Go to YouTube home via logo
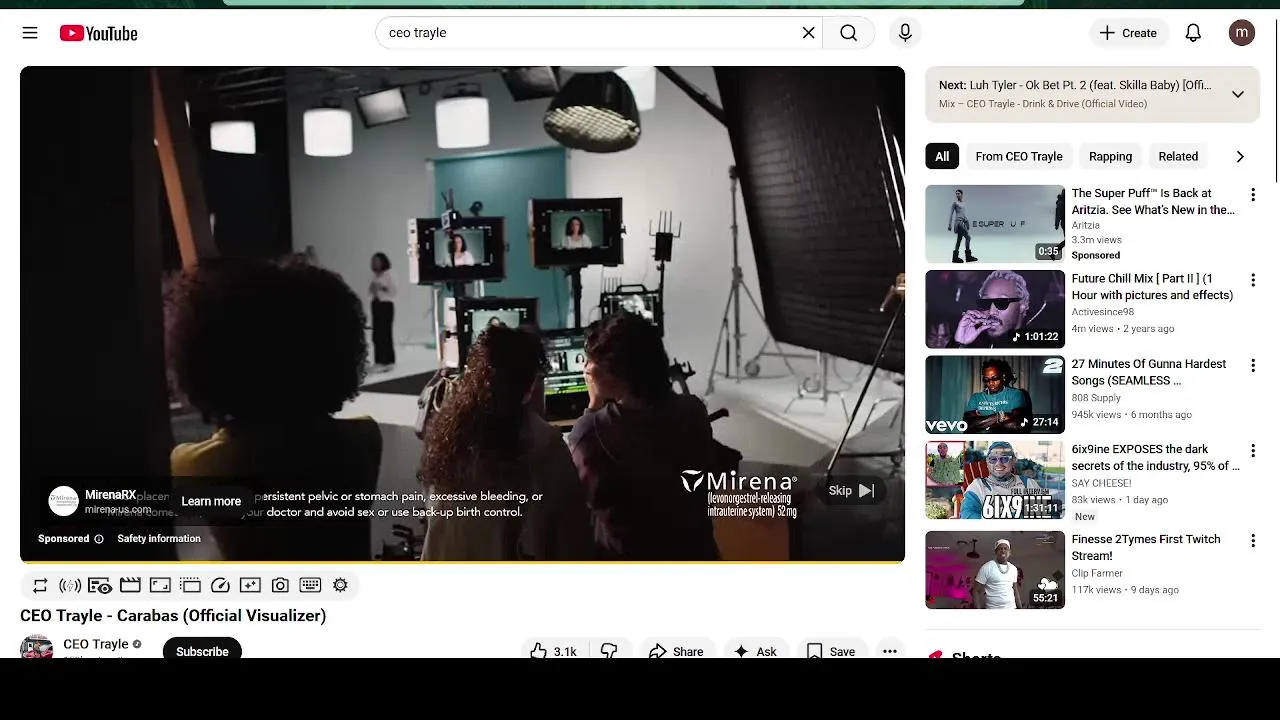1280x720 pixels. click(x=98, y=33)
